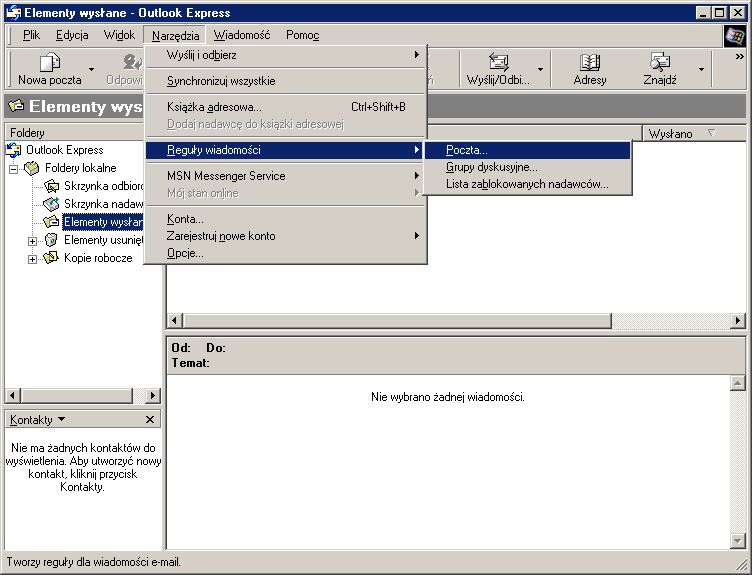Maximize the Outlook Express window
This screenshot has height=575, width=752.
point(719,13)
